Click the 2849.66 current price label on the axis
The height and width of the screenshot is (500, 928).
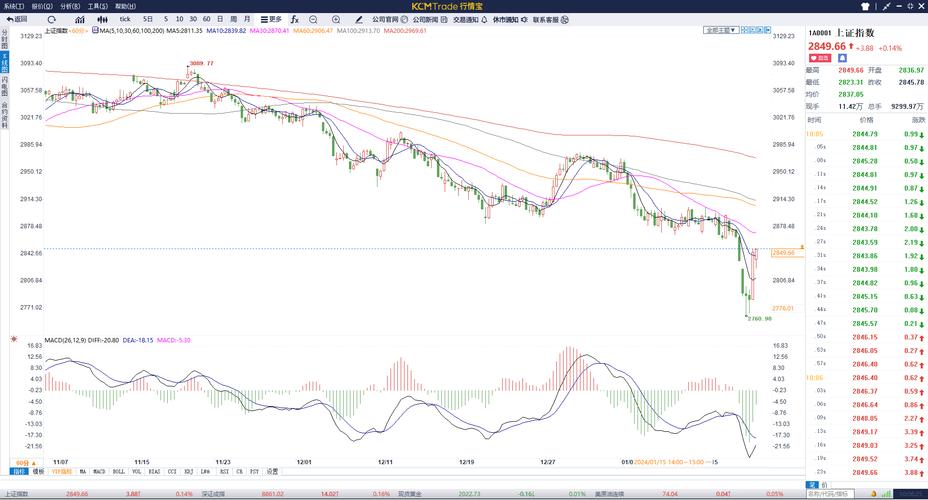click(787, 253)
